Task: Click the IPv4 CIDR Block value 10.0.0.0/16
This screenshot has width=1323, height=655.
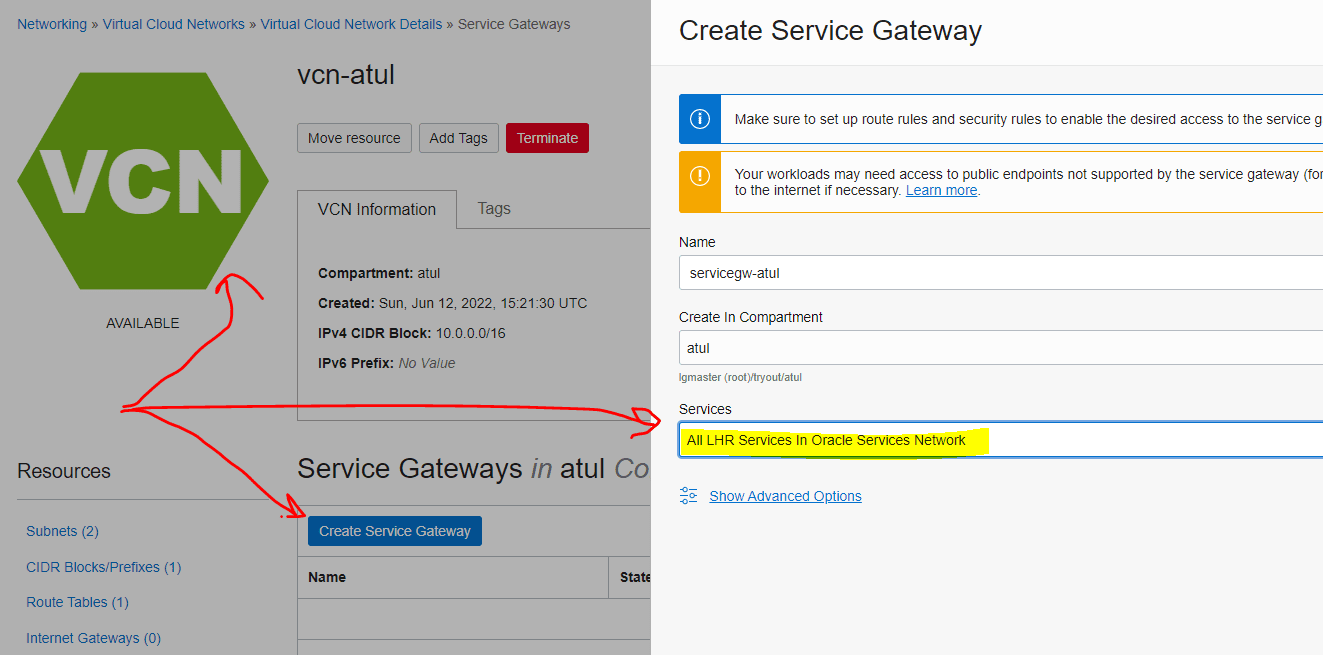Action: pyautogui.click(x=470, y=333)
